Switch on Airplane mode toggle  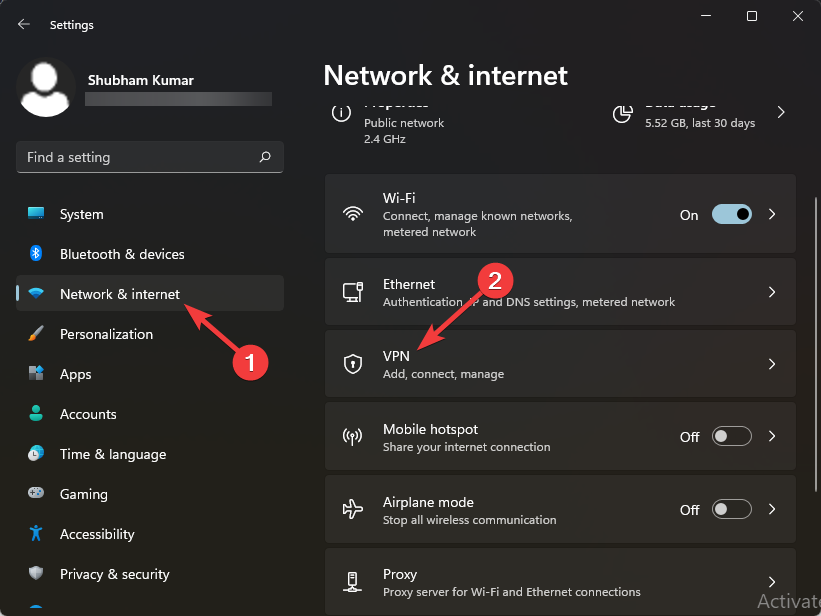tap(731, 509)
